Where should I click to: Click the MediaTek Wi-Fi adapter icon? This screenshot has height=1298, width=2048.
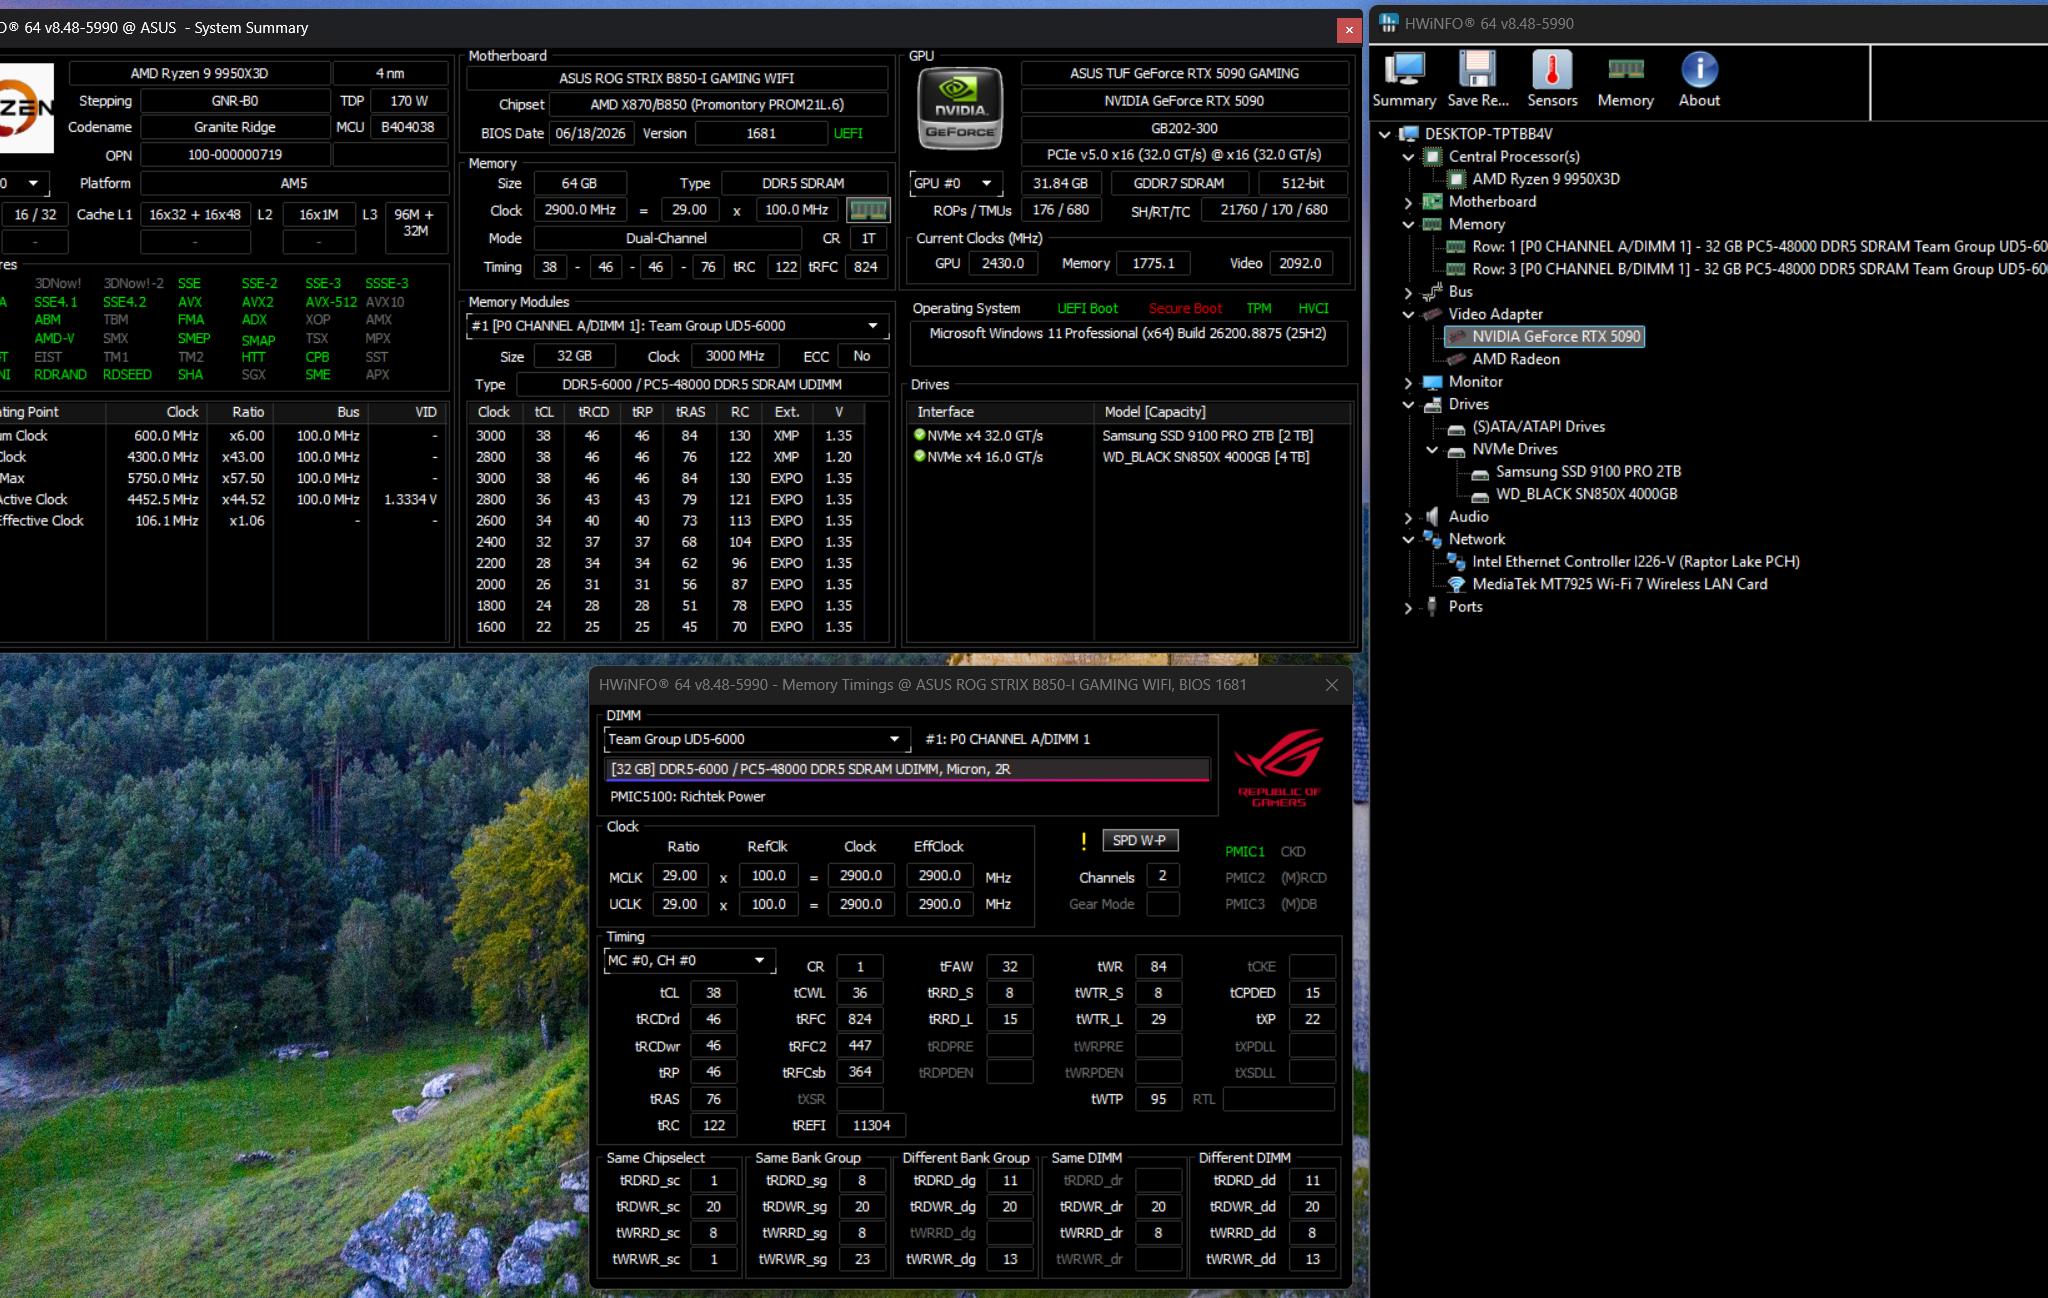pos(1457,585)
